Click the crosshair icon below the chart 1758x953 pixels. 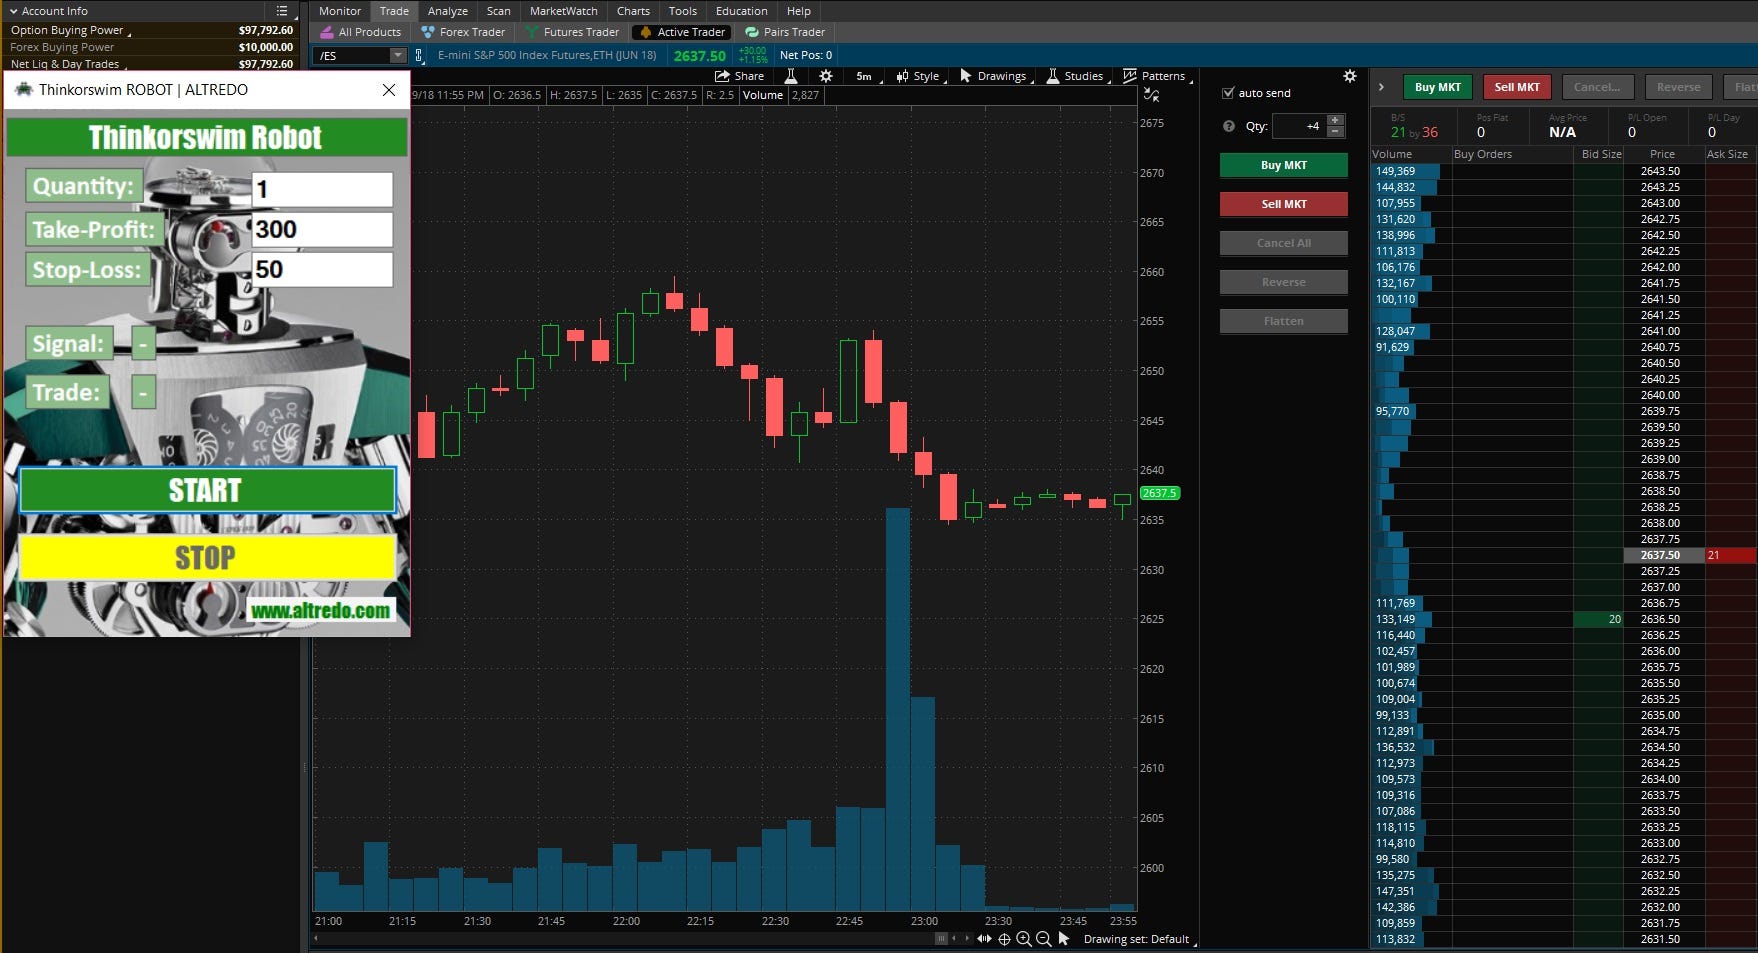[1004, 939]
